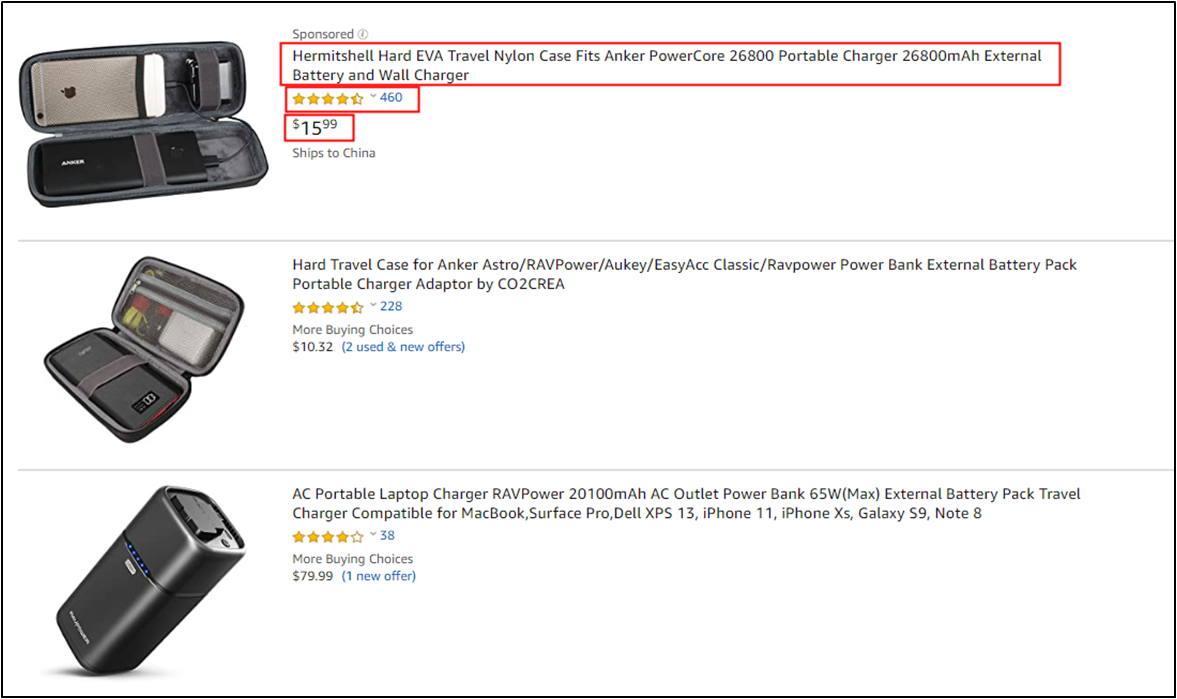Click the RAVPower charger star rating
Image resolution: width=1177 pixels, height=699 pixels.
328,536
